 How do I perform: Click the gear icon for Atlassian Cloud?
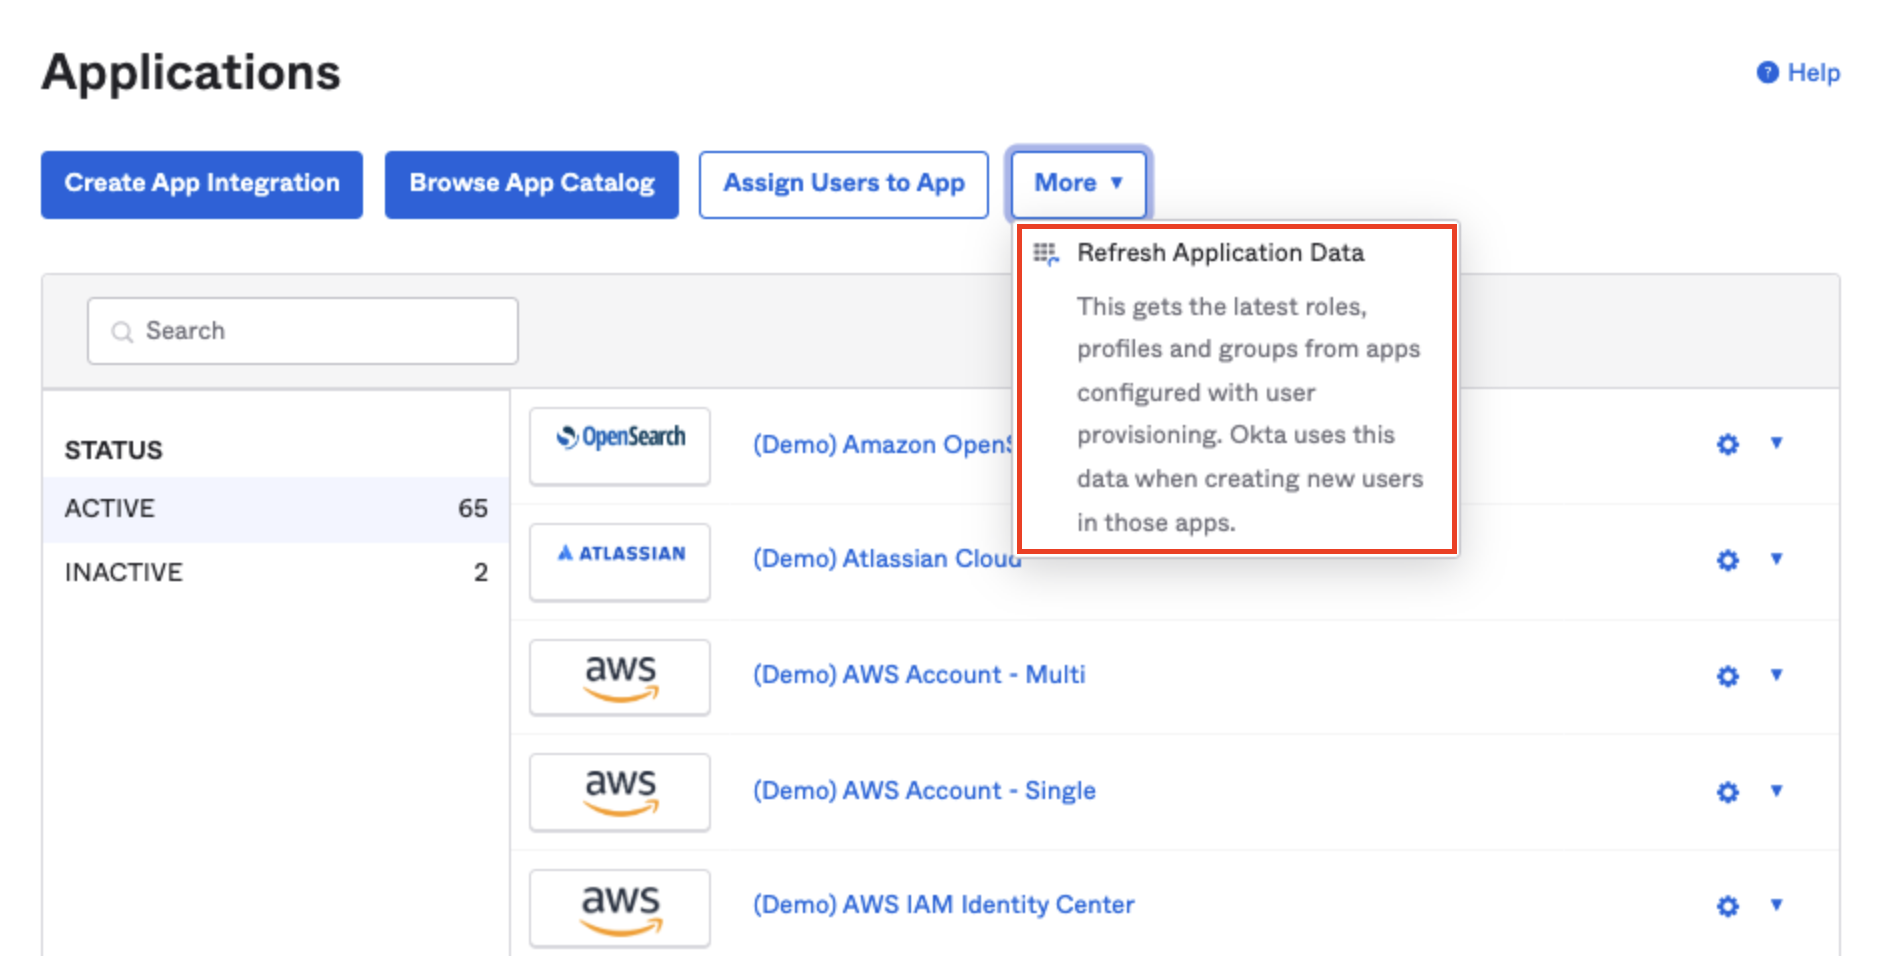tap(1727, 560)
